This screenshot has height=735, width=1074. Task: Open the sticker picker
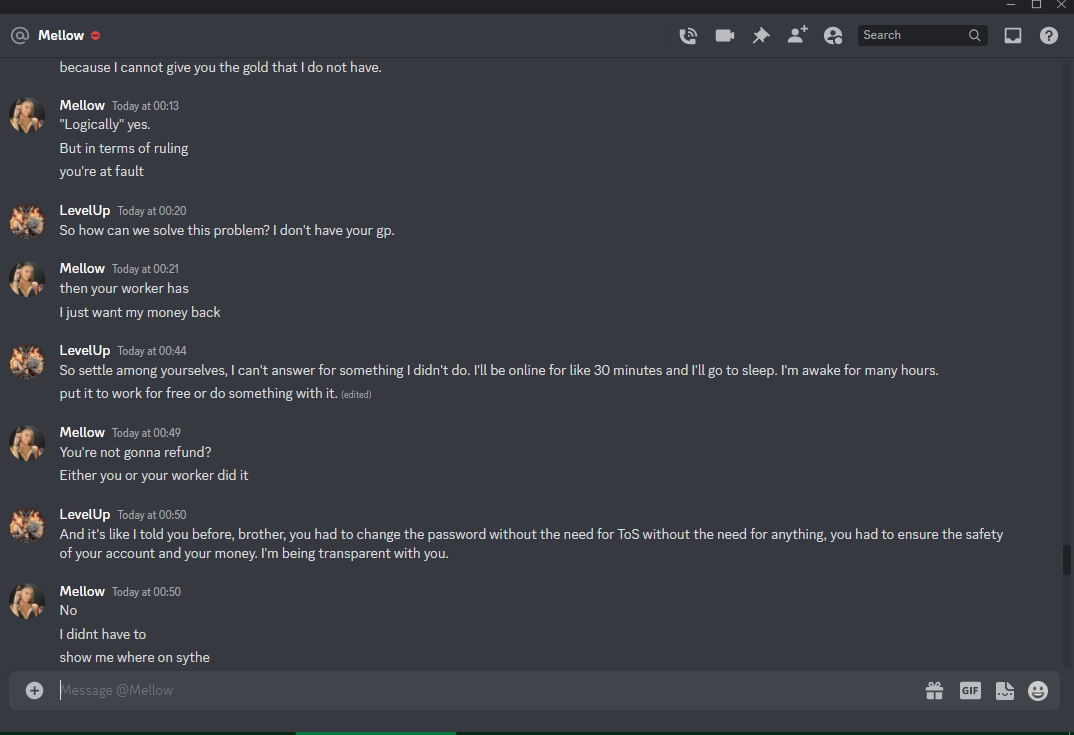pyautogui.click(x=1005, y=690)
